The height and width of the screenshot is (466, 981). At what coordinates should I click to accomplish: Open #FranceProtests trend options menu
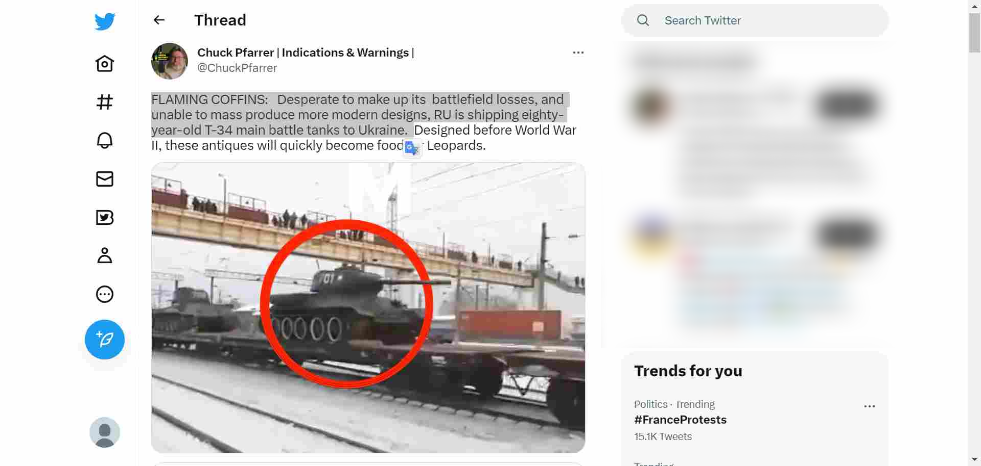coord(869,406)
